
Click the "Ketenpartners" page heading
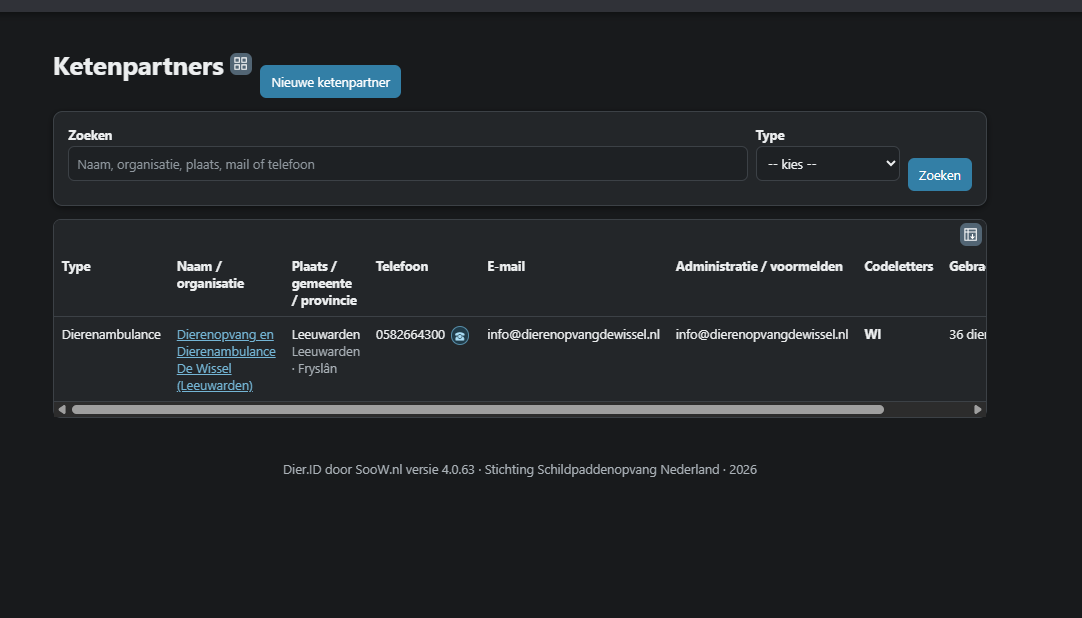(138, 66)
